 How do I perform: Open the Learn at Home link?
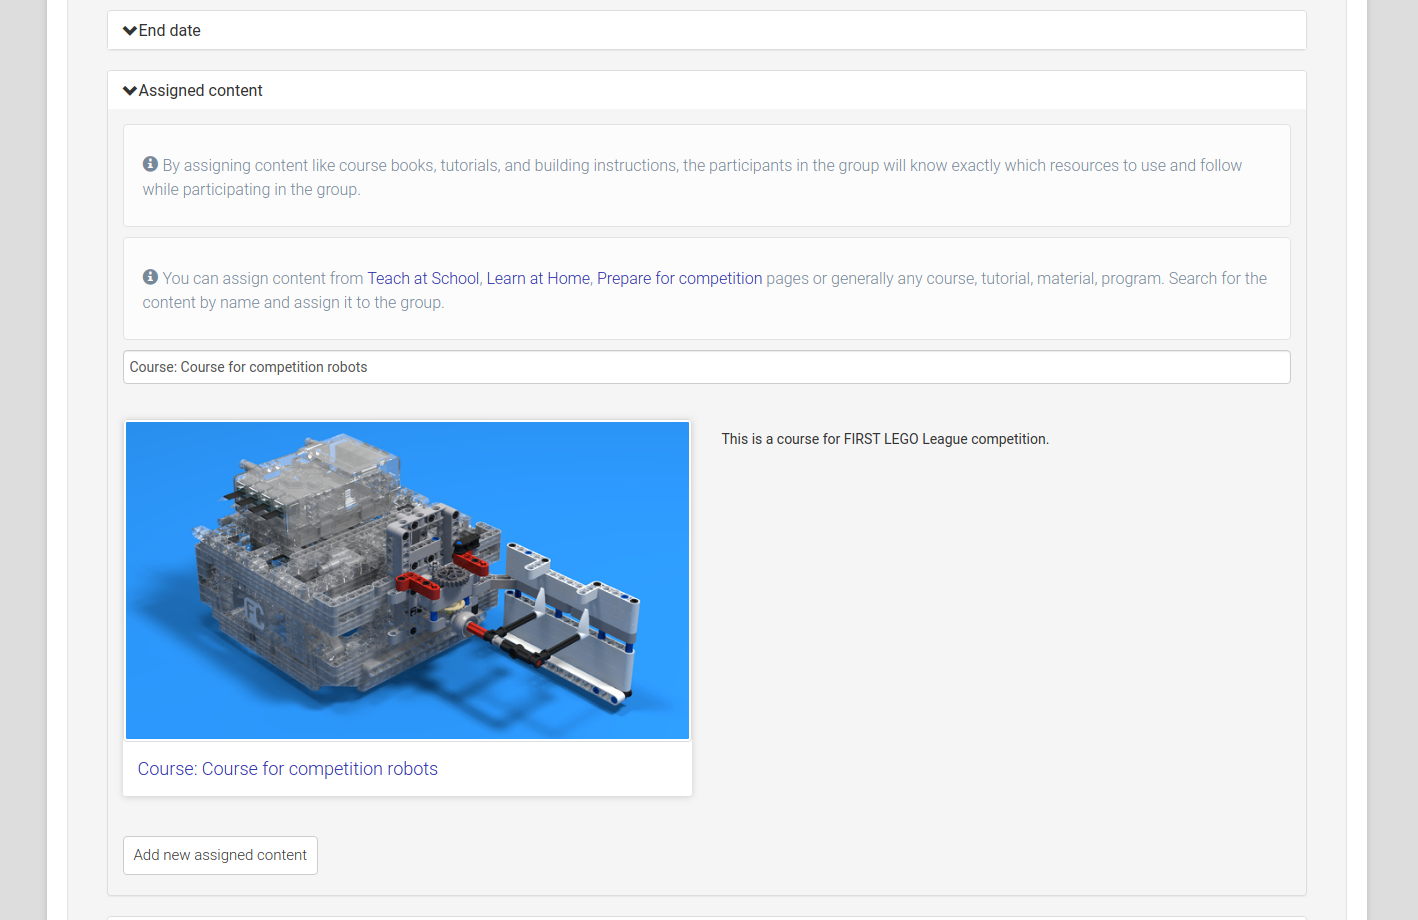[538, 278]
